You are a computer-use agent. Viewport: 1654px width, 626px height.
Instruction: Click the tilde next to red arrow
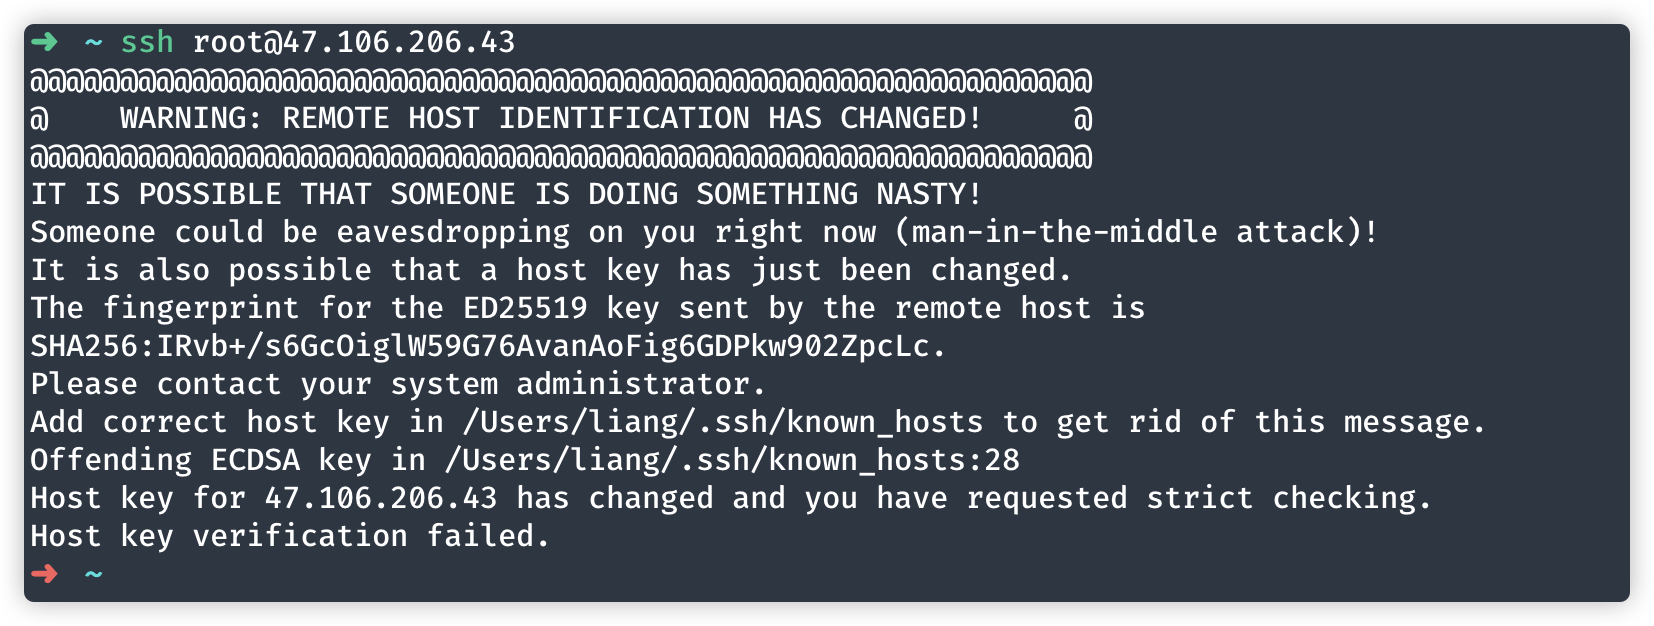pyautogui.click(x=94, y=574)
